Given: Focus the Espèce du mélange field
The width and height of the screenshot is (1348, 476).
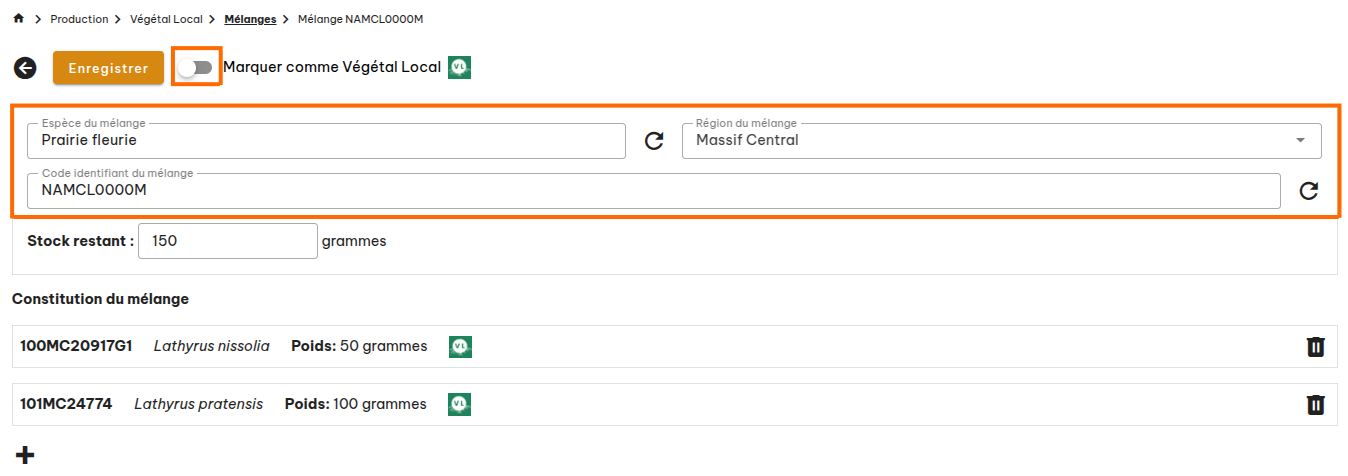Looking at the screenshot, I should 326,141.
